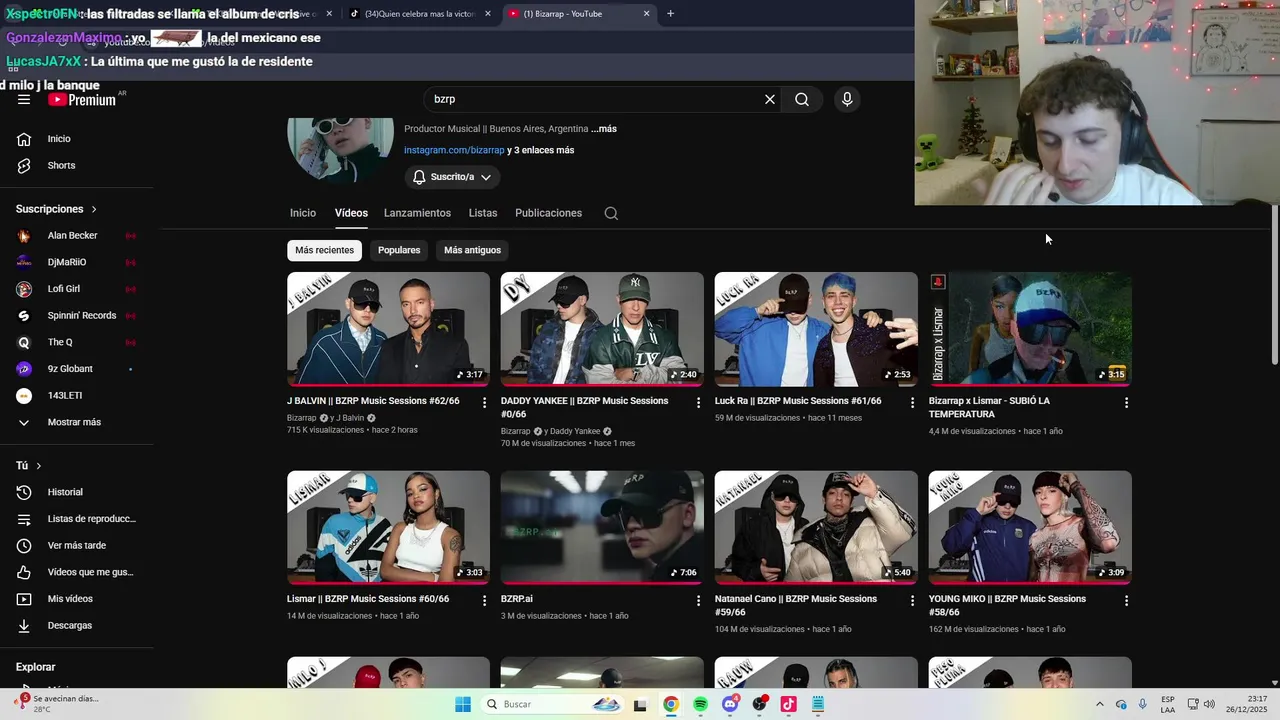Switch to Videos channel tab
This screenshot has width=1280, height=720.
351,213
